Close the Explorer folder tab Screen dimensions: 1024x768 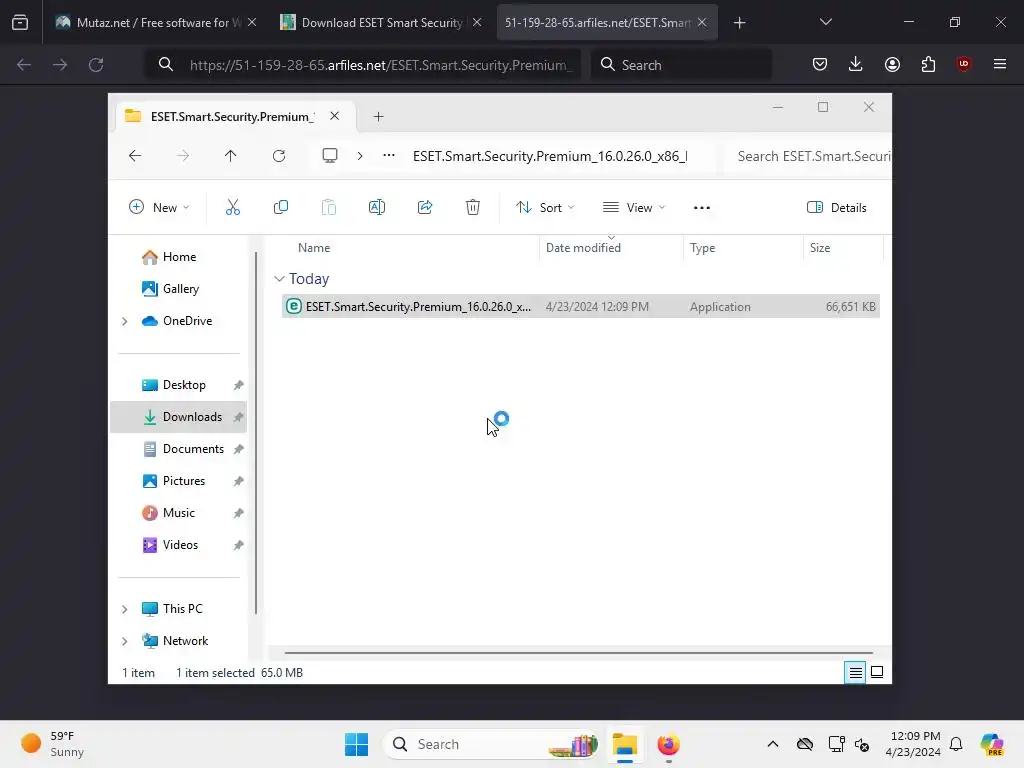point(334,116)
